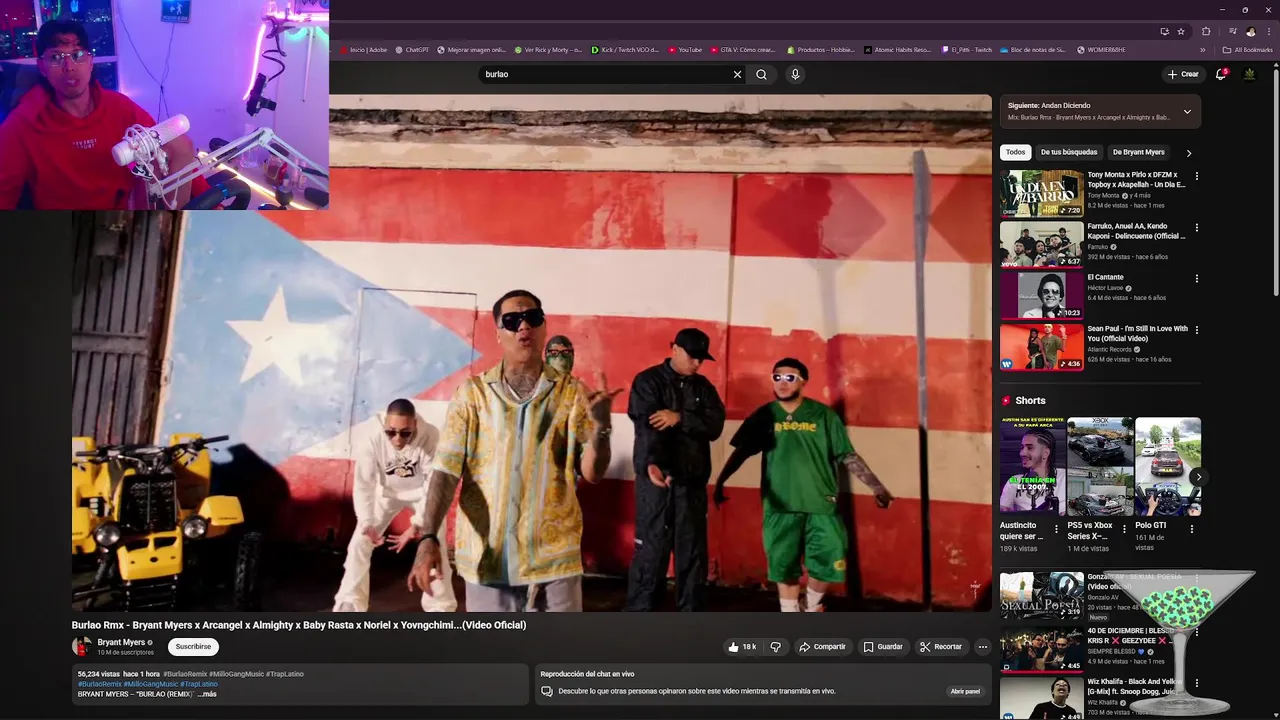
Task: Open options menu for Sean Paul video
Action: click(1196, 330)
